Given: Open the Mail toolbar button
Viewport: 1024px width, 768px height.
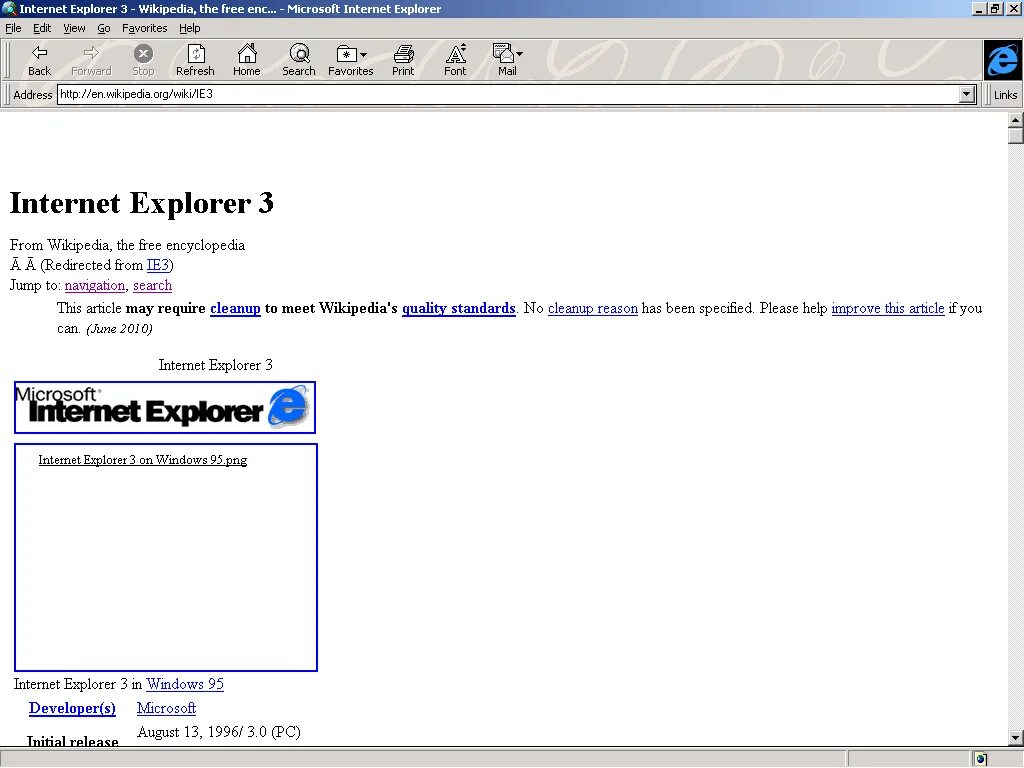Looking at the screenshot, I should (x=504, y=60).
